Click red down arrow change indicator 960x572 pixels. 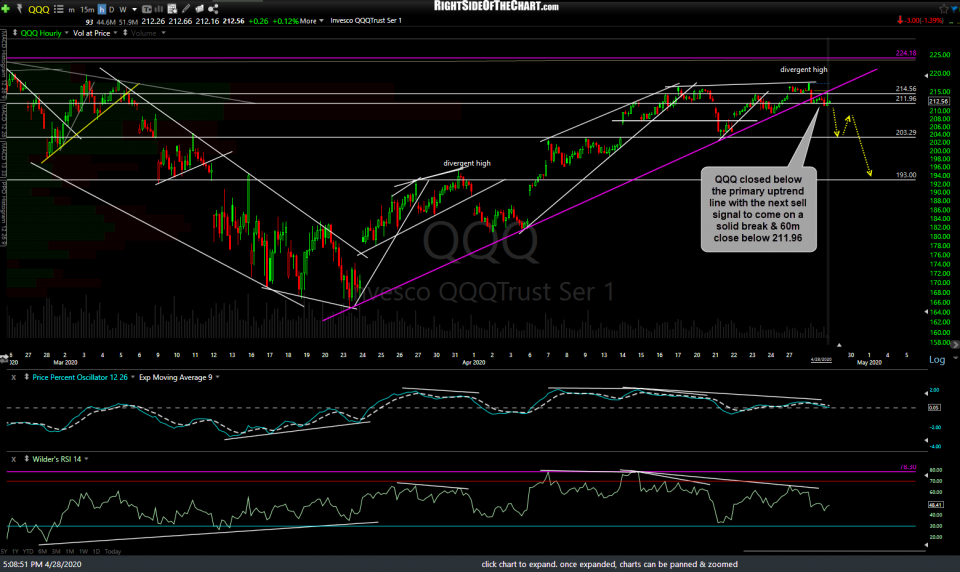900,20
